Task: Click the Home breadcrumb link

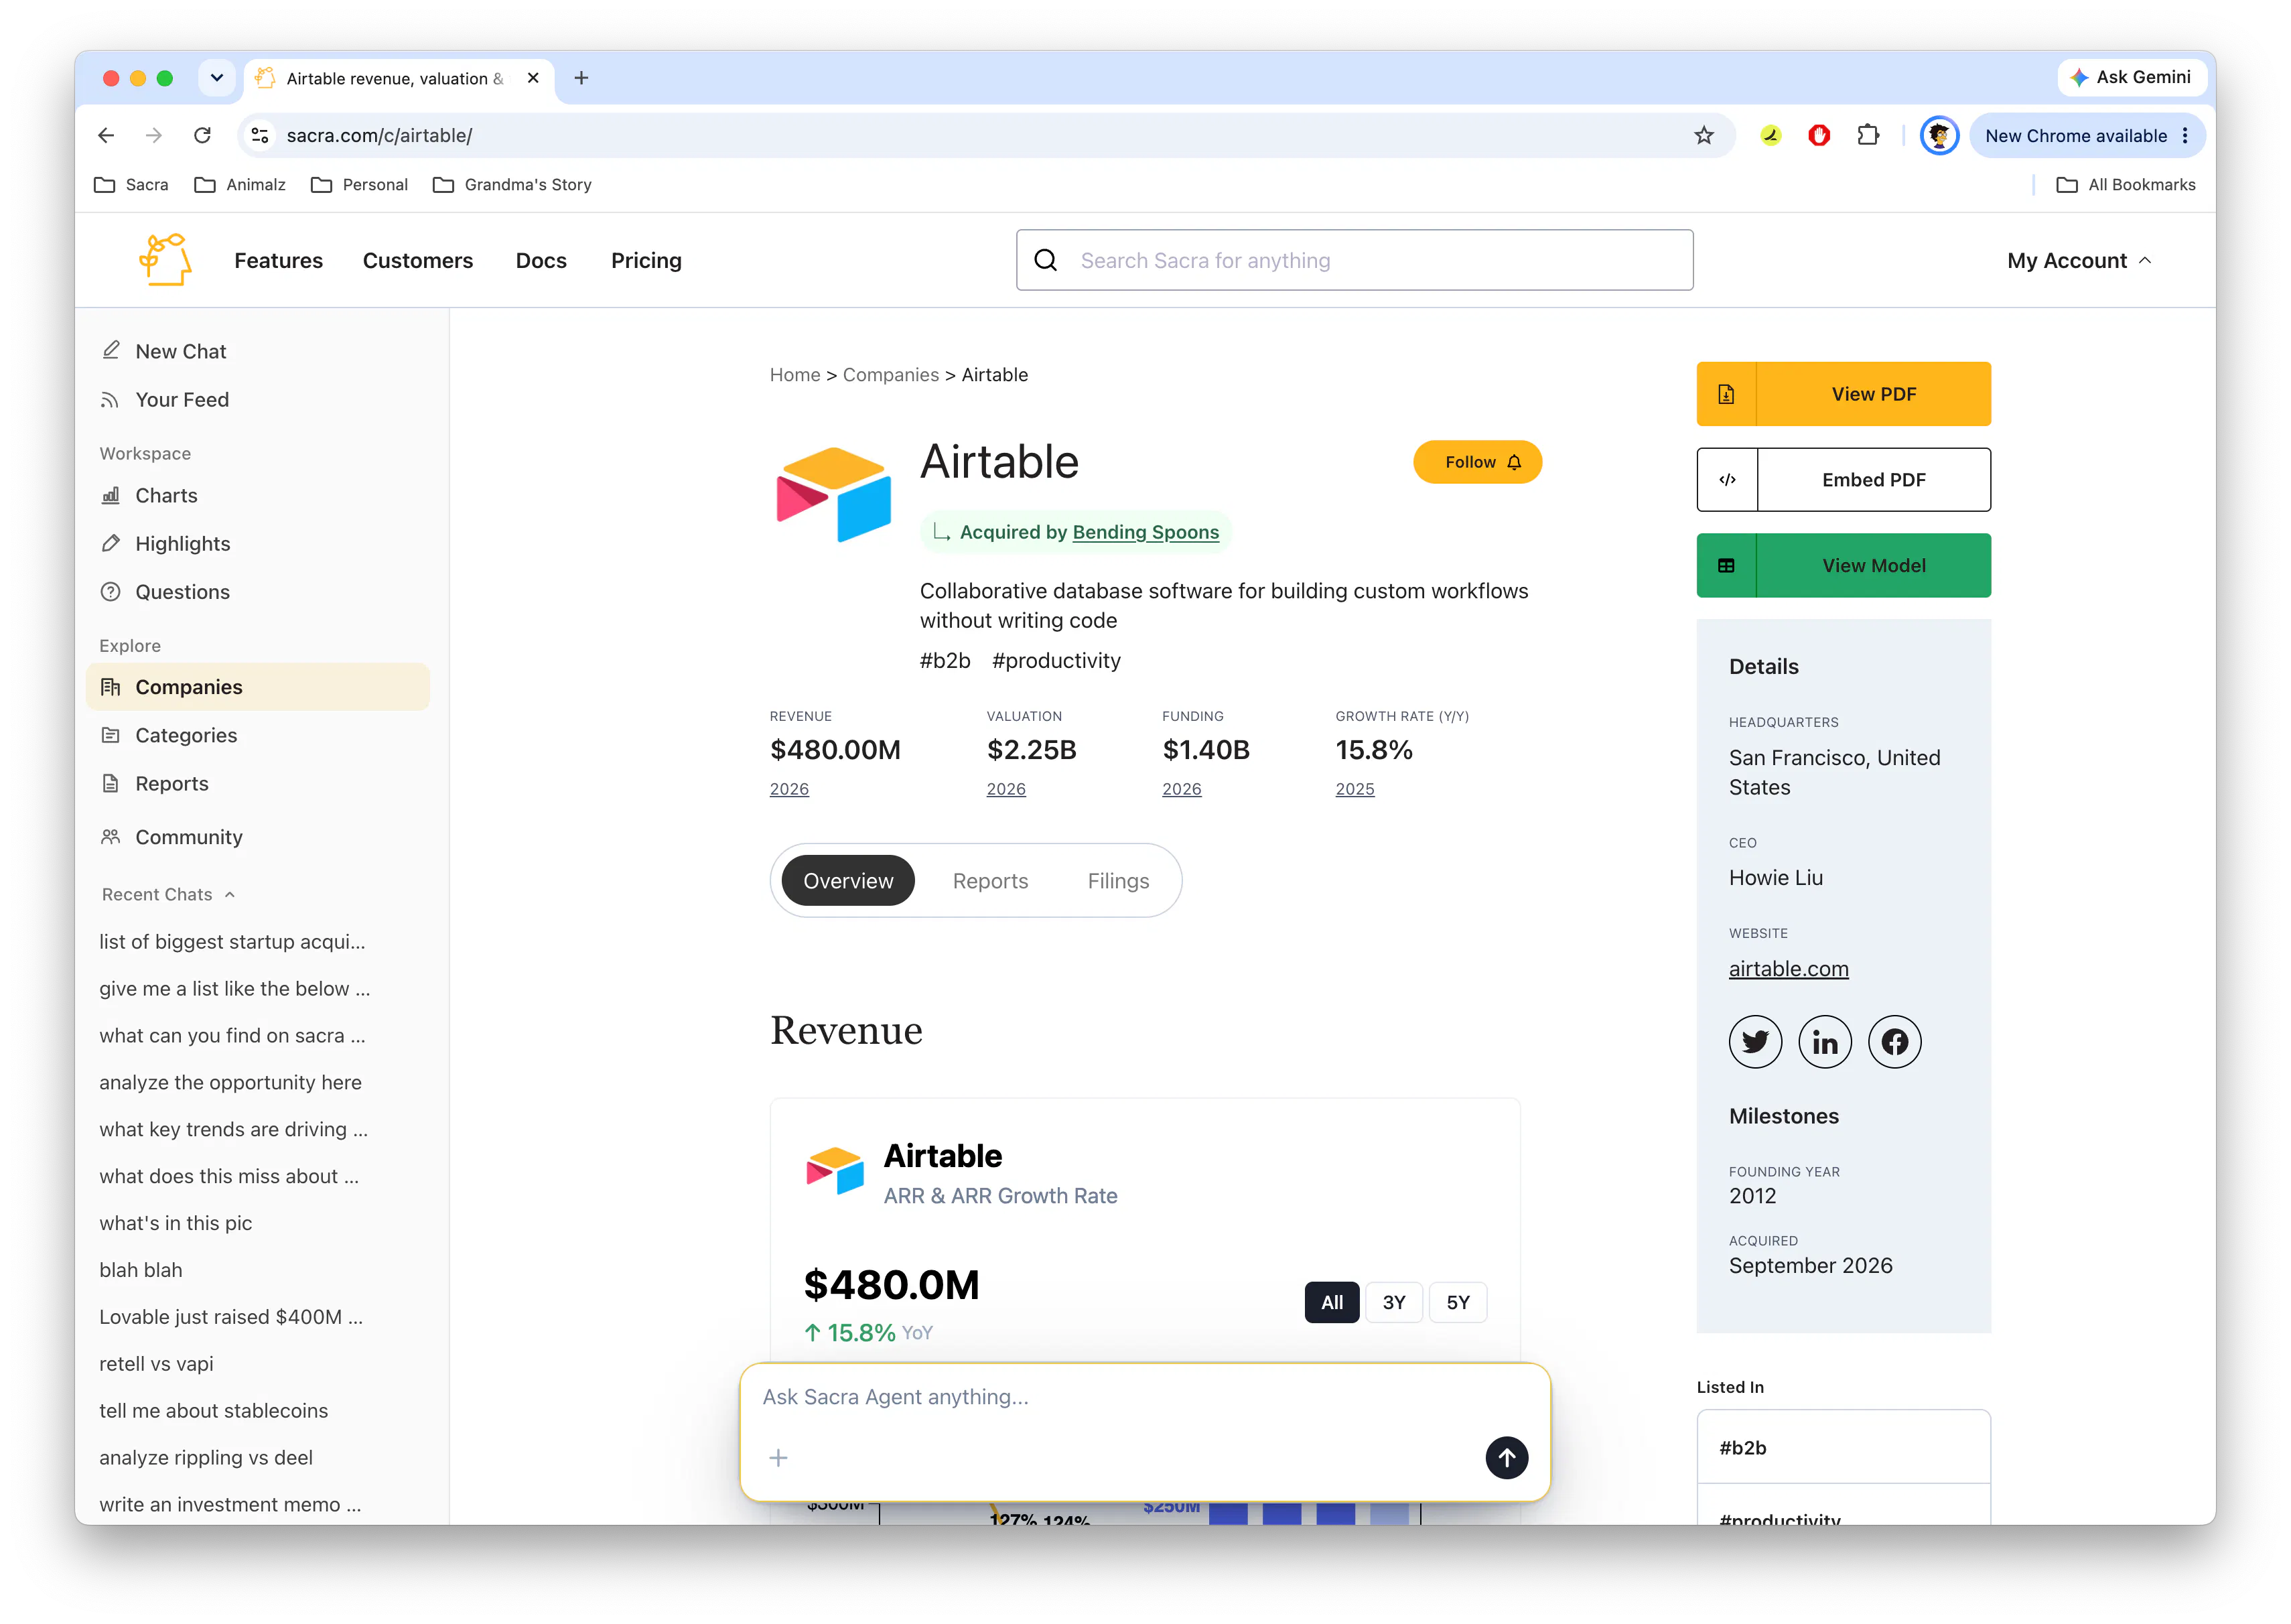Action: [794, 375]
